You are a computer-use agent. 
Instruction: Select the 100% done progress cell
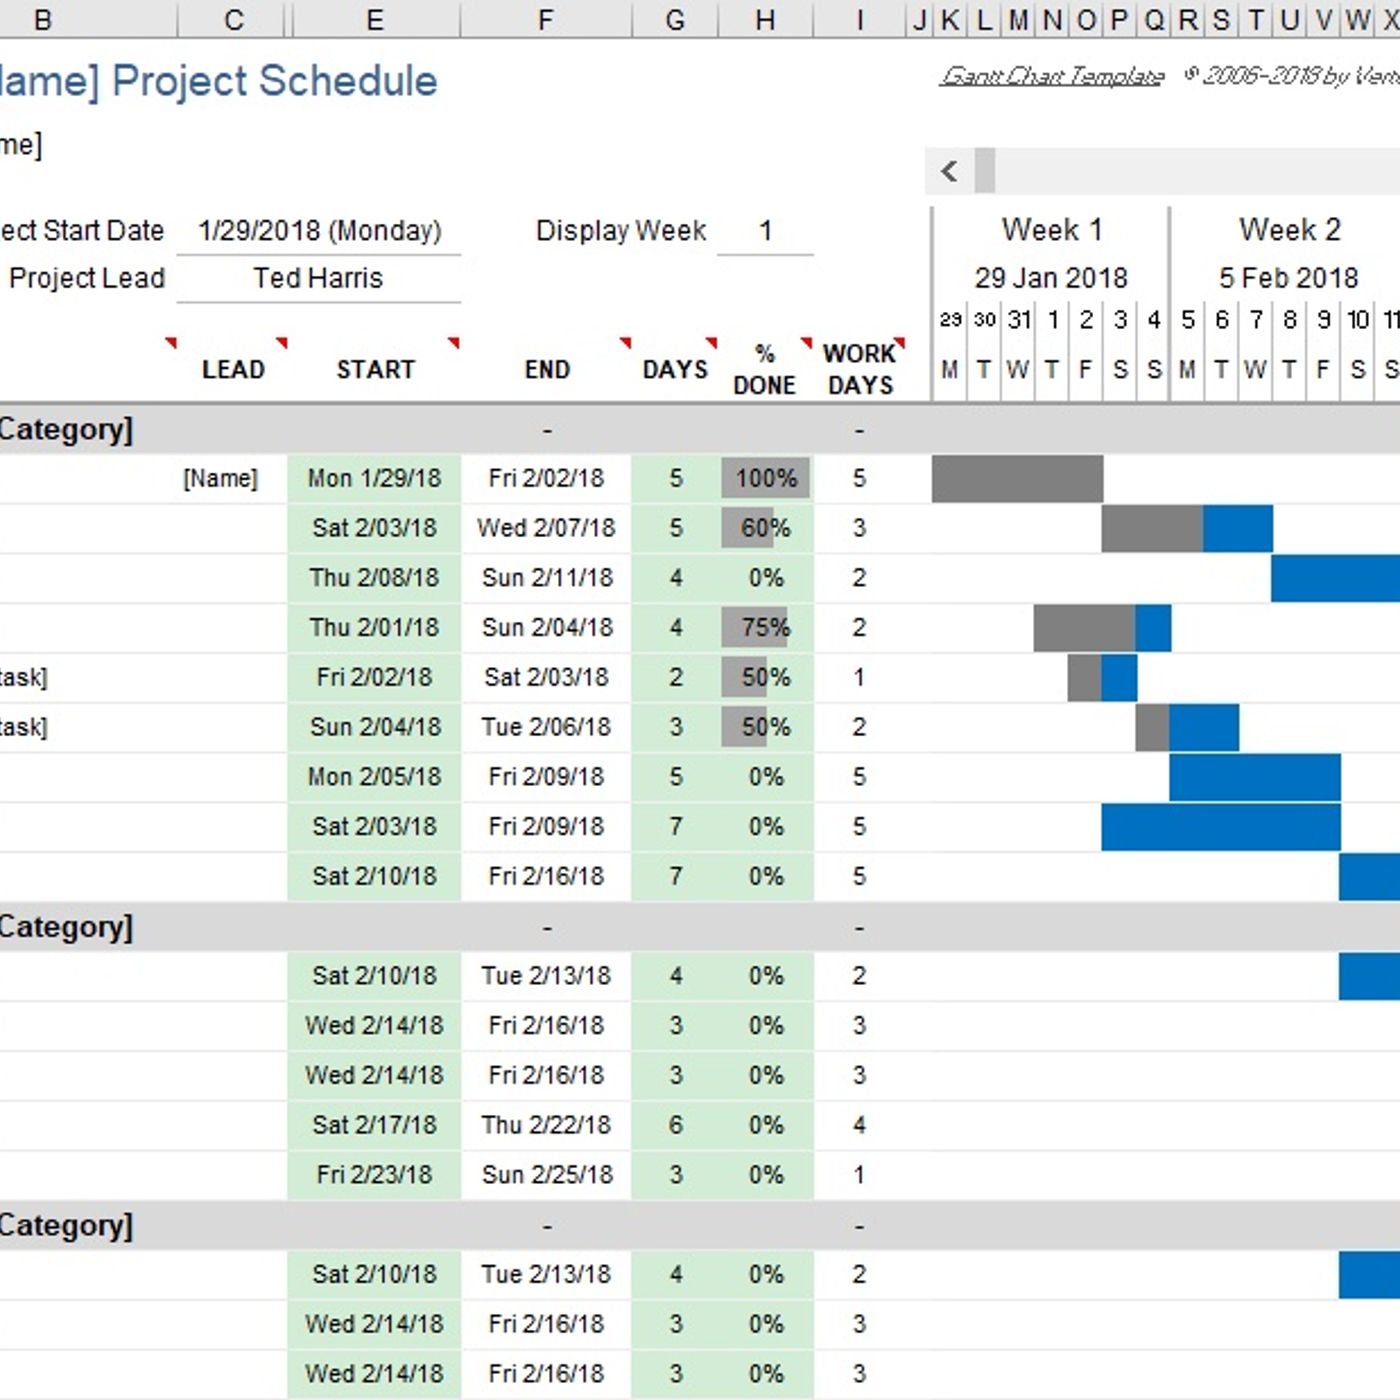click(766, 478)
